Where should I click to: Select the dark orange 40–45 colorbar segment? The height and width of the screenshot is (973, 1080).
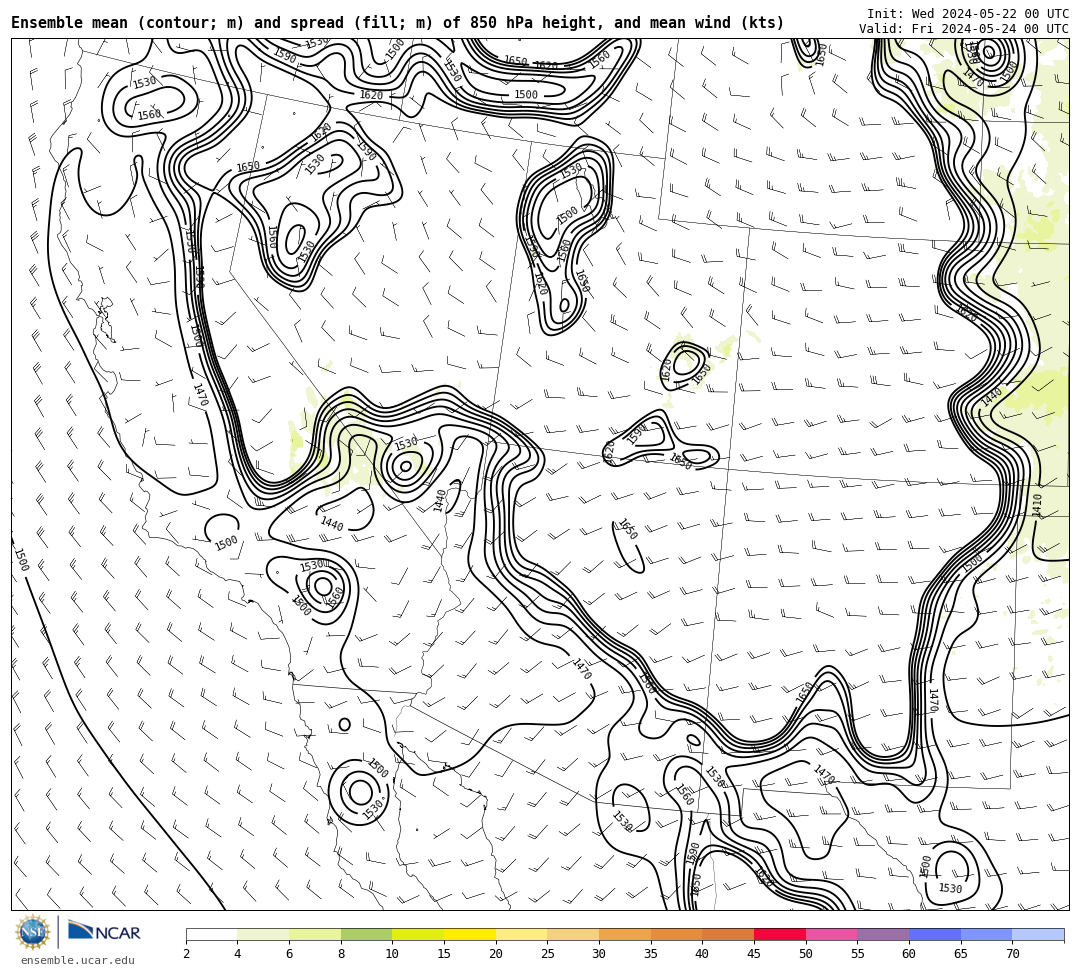click(728, 934)
